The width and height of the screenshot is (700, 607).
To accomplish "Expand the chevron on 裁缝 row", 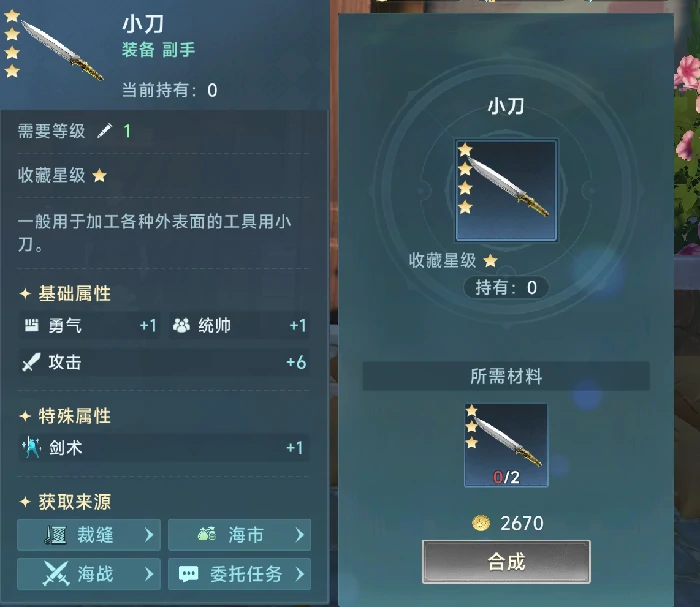I will tap(149, 535).
